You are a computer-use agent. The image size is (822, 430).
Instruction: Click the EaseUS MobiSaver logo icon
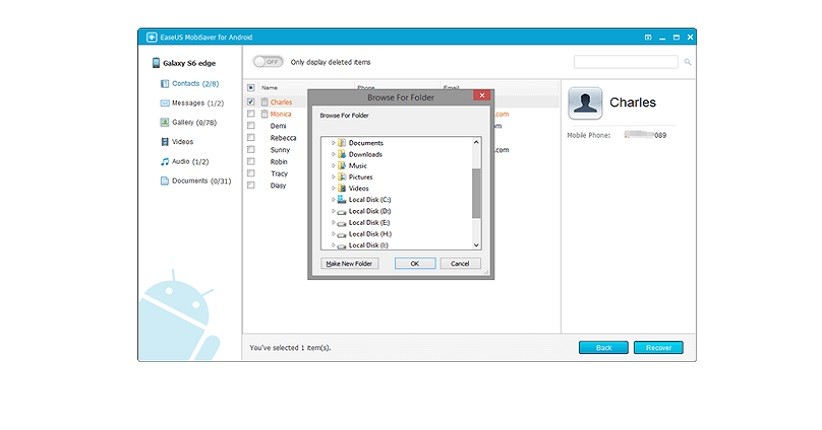(152, 37)
